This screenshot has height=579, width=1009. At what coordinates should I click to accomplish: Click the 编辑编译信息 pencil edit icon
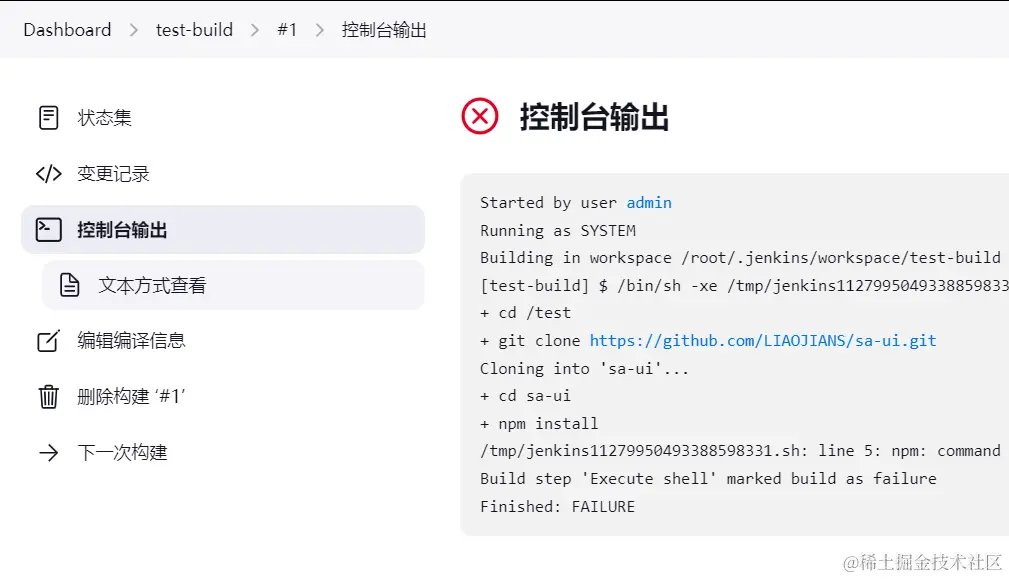(48, 341)
